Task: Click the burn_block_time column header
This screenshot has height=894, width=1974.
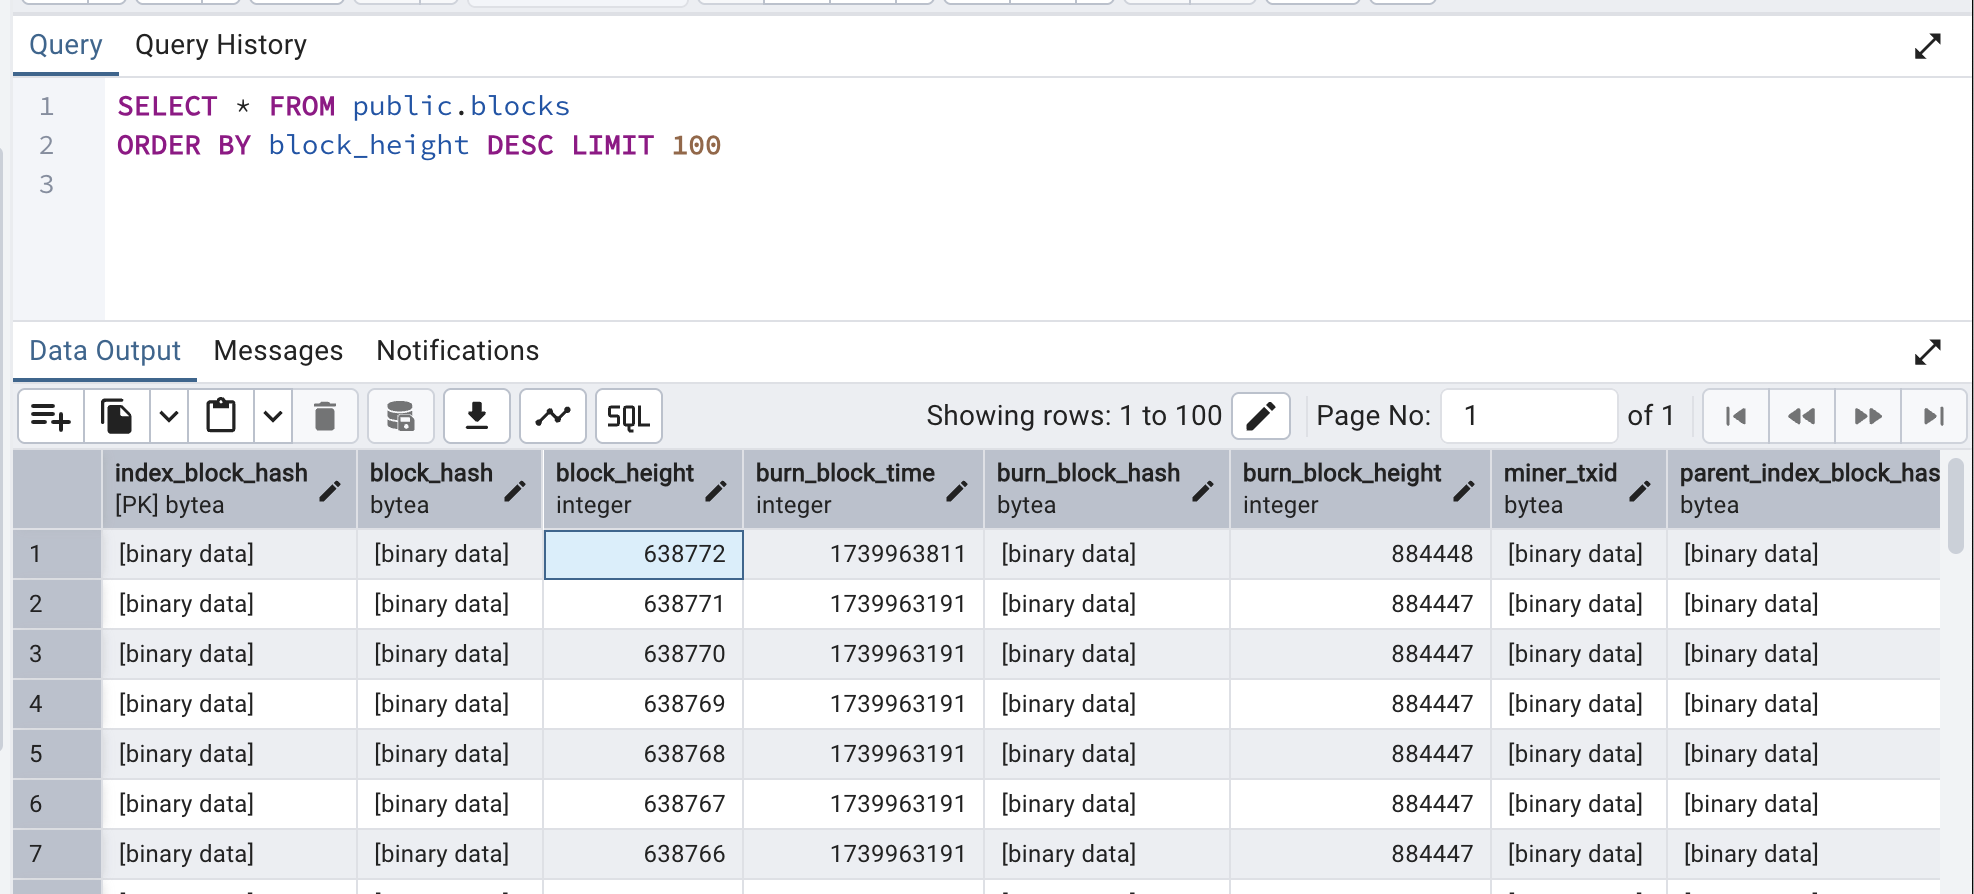Action: point(864,489)
